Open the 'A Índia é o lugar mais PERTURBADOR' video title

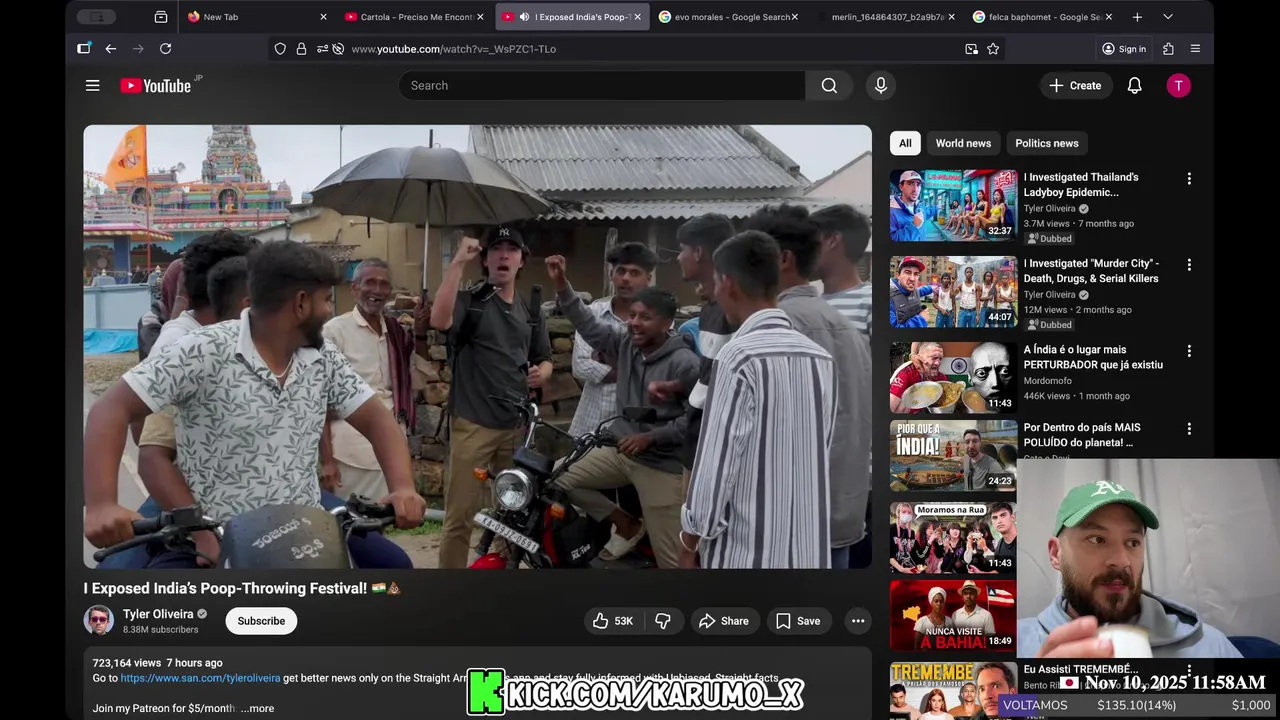(x=1093, y=357)
